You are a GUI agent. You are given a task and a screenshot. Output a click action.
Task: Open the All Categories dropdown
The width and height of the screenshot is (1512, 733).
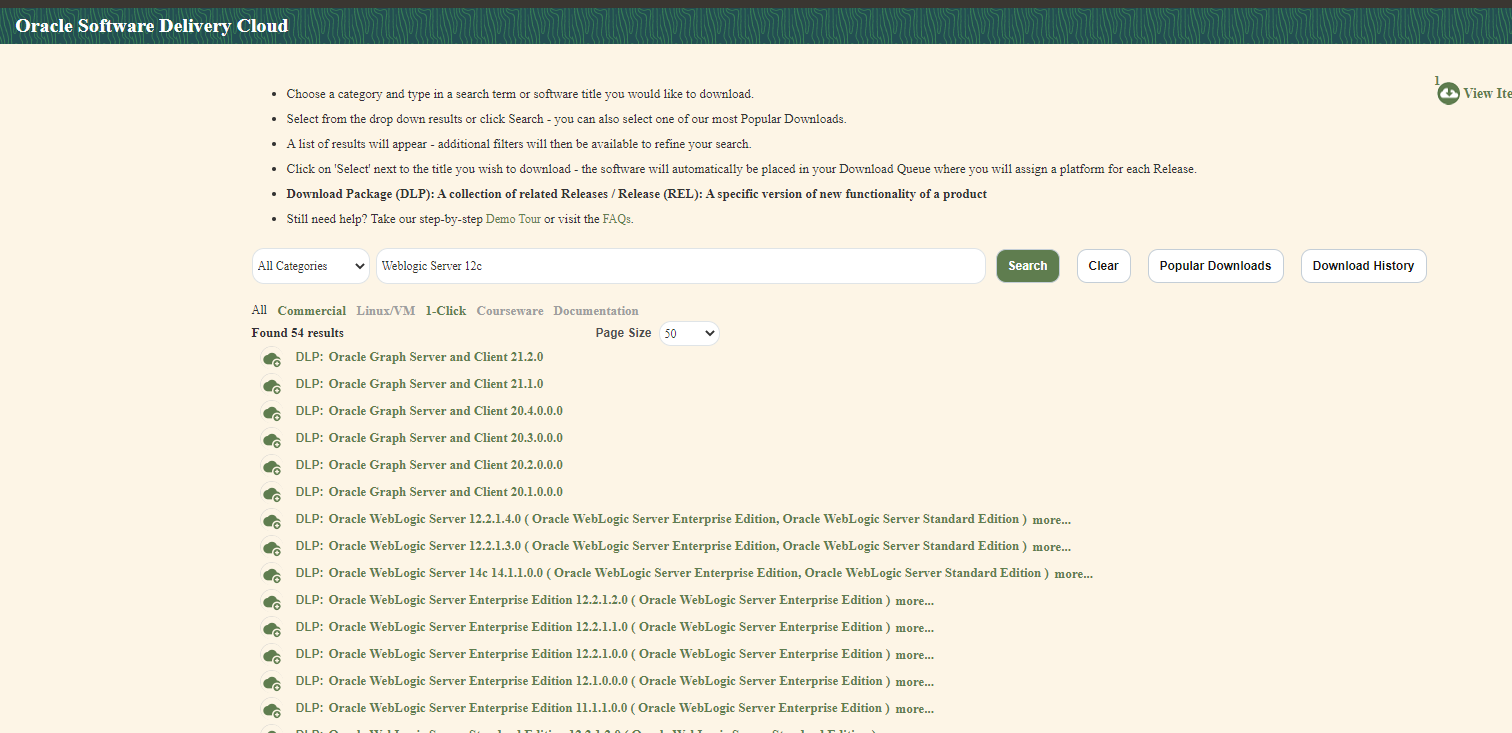[x=310, y=266]
